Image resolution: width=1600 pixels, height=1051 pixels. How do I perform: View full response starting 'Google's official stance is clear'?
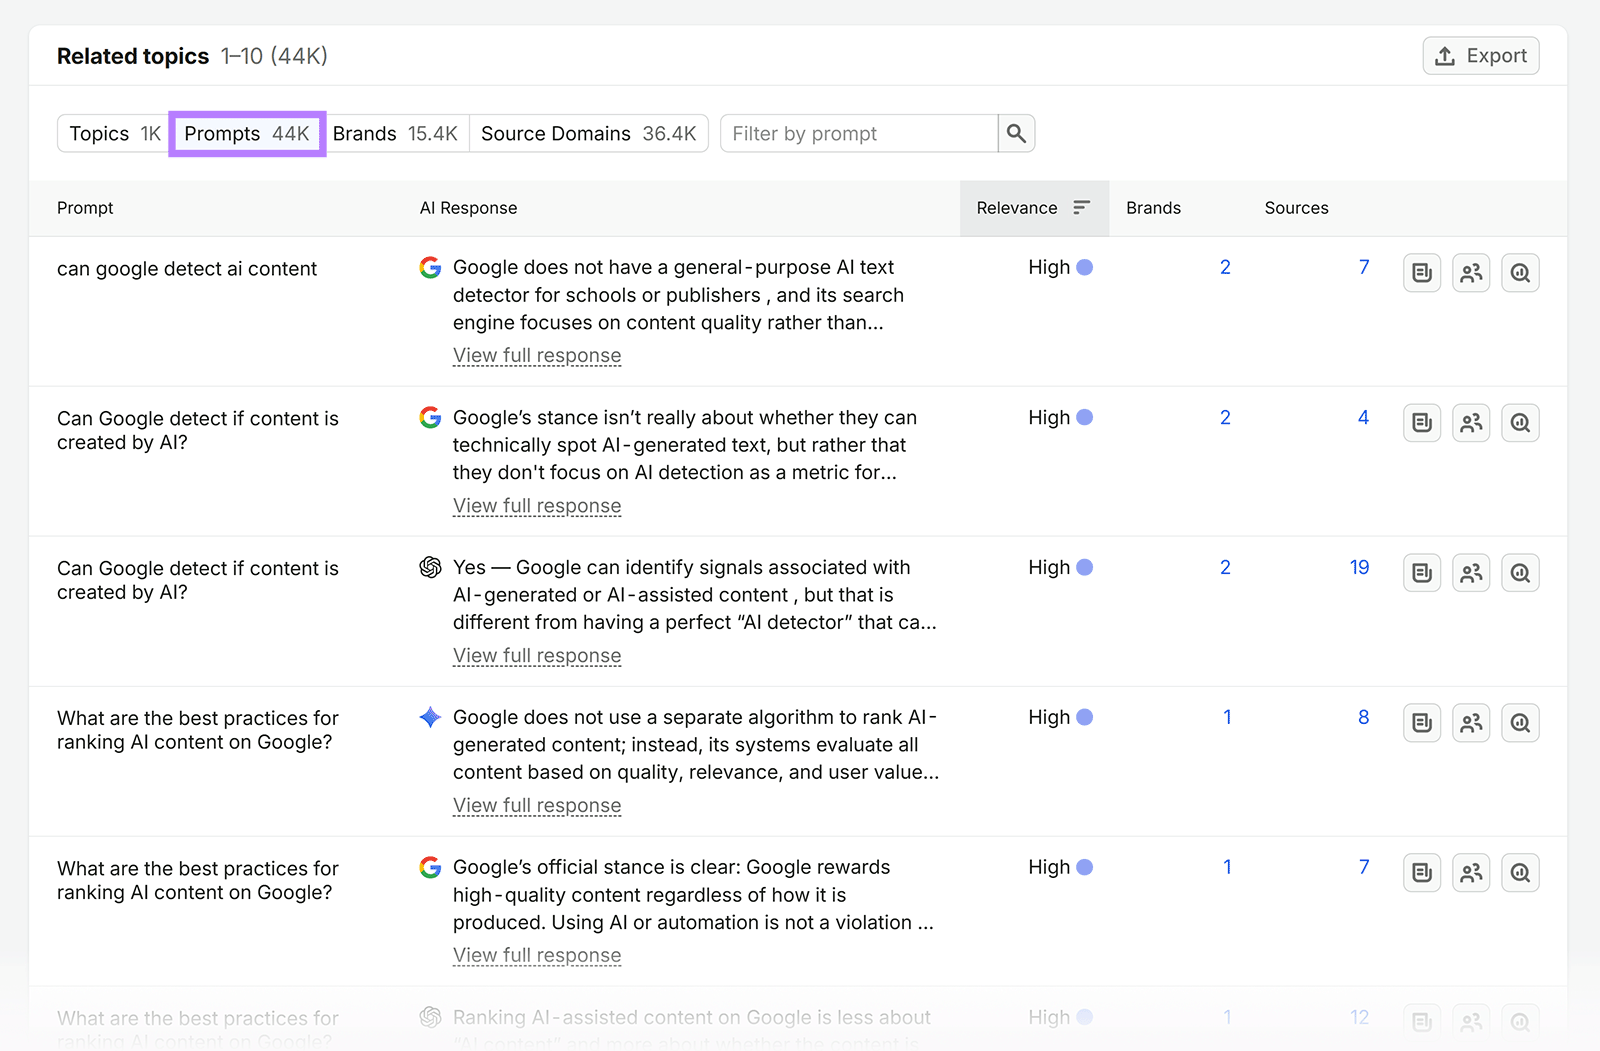point(537,956)
